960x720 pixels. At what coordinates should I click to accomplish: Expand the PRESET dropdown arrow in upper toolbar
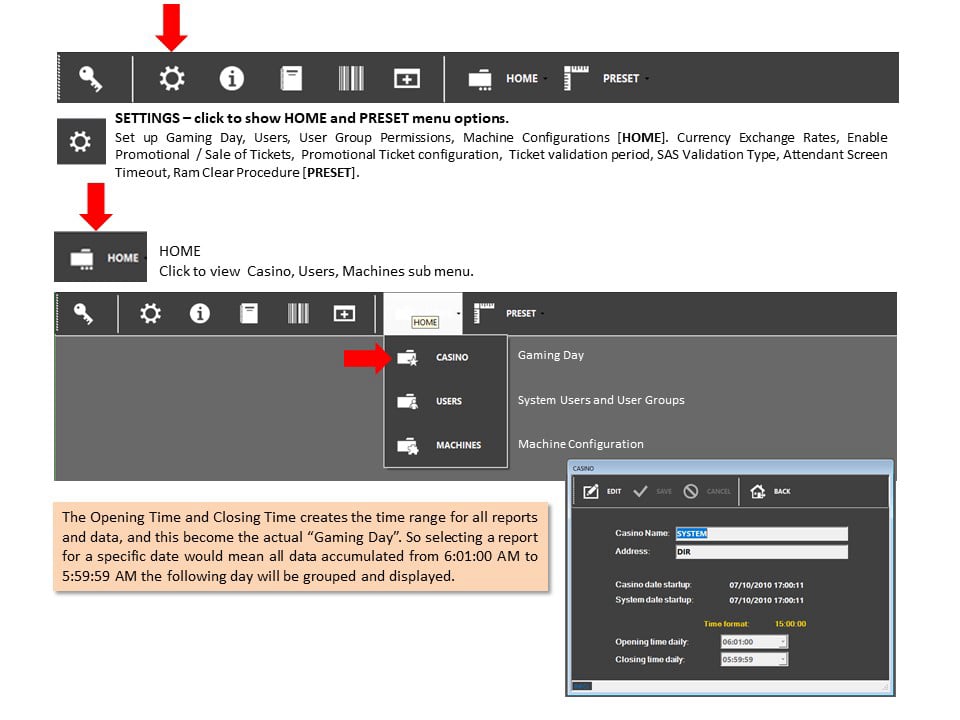[x=647, y=78]
